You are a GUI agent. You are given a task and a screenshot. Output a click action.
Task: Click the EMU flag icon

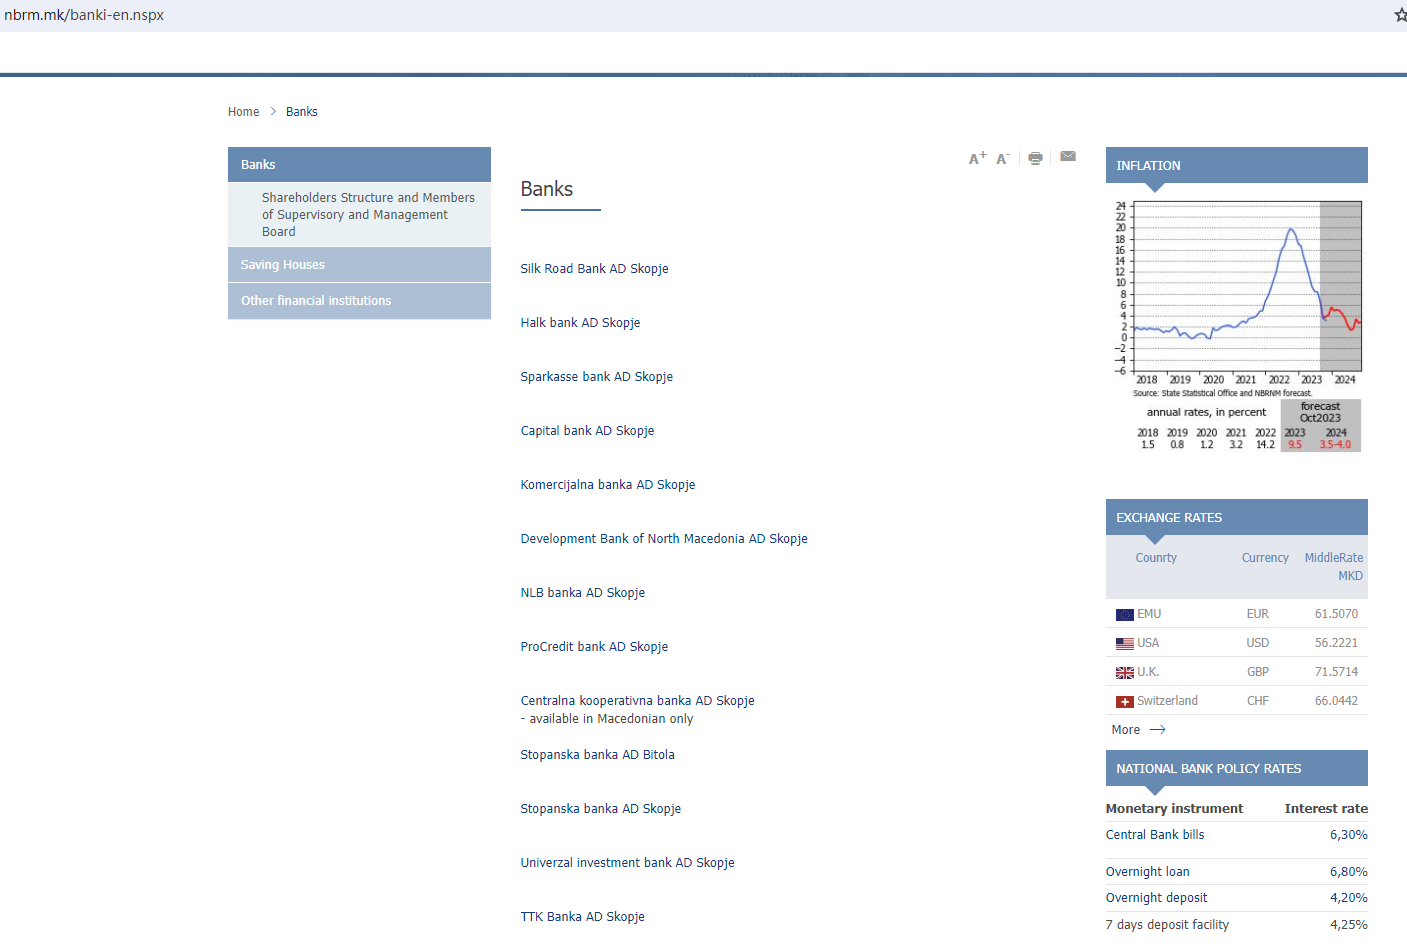coord(1125,615)
